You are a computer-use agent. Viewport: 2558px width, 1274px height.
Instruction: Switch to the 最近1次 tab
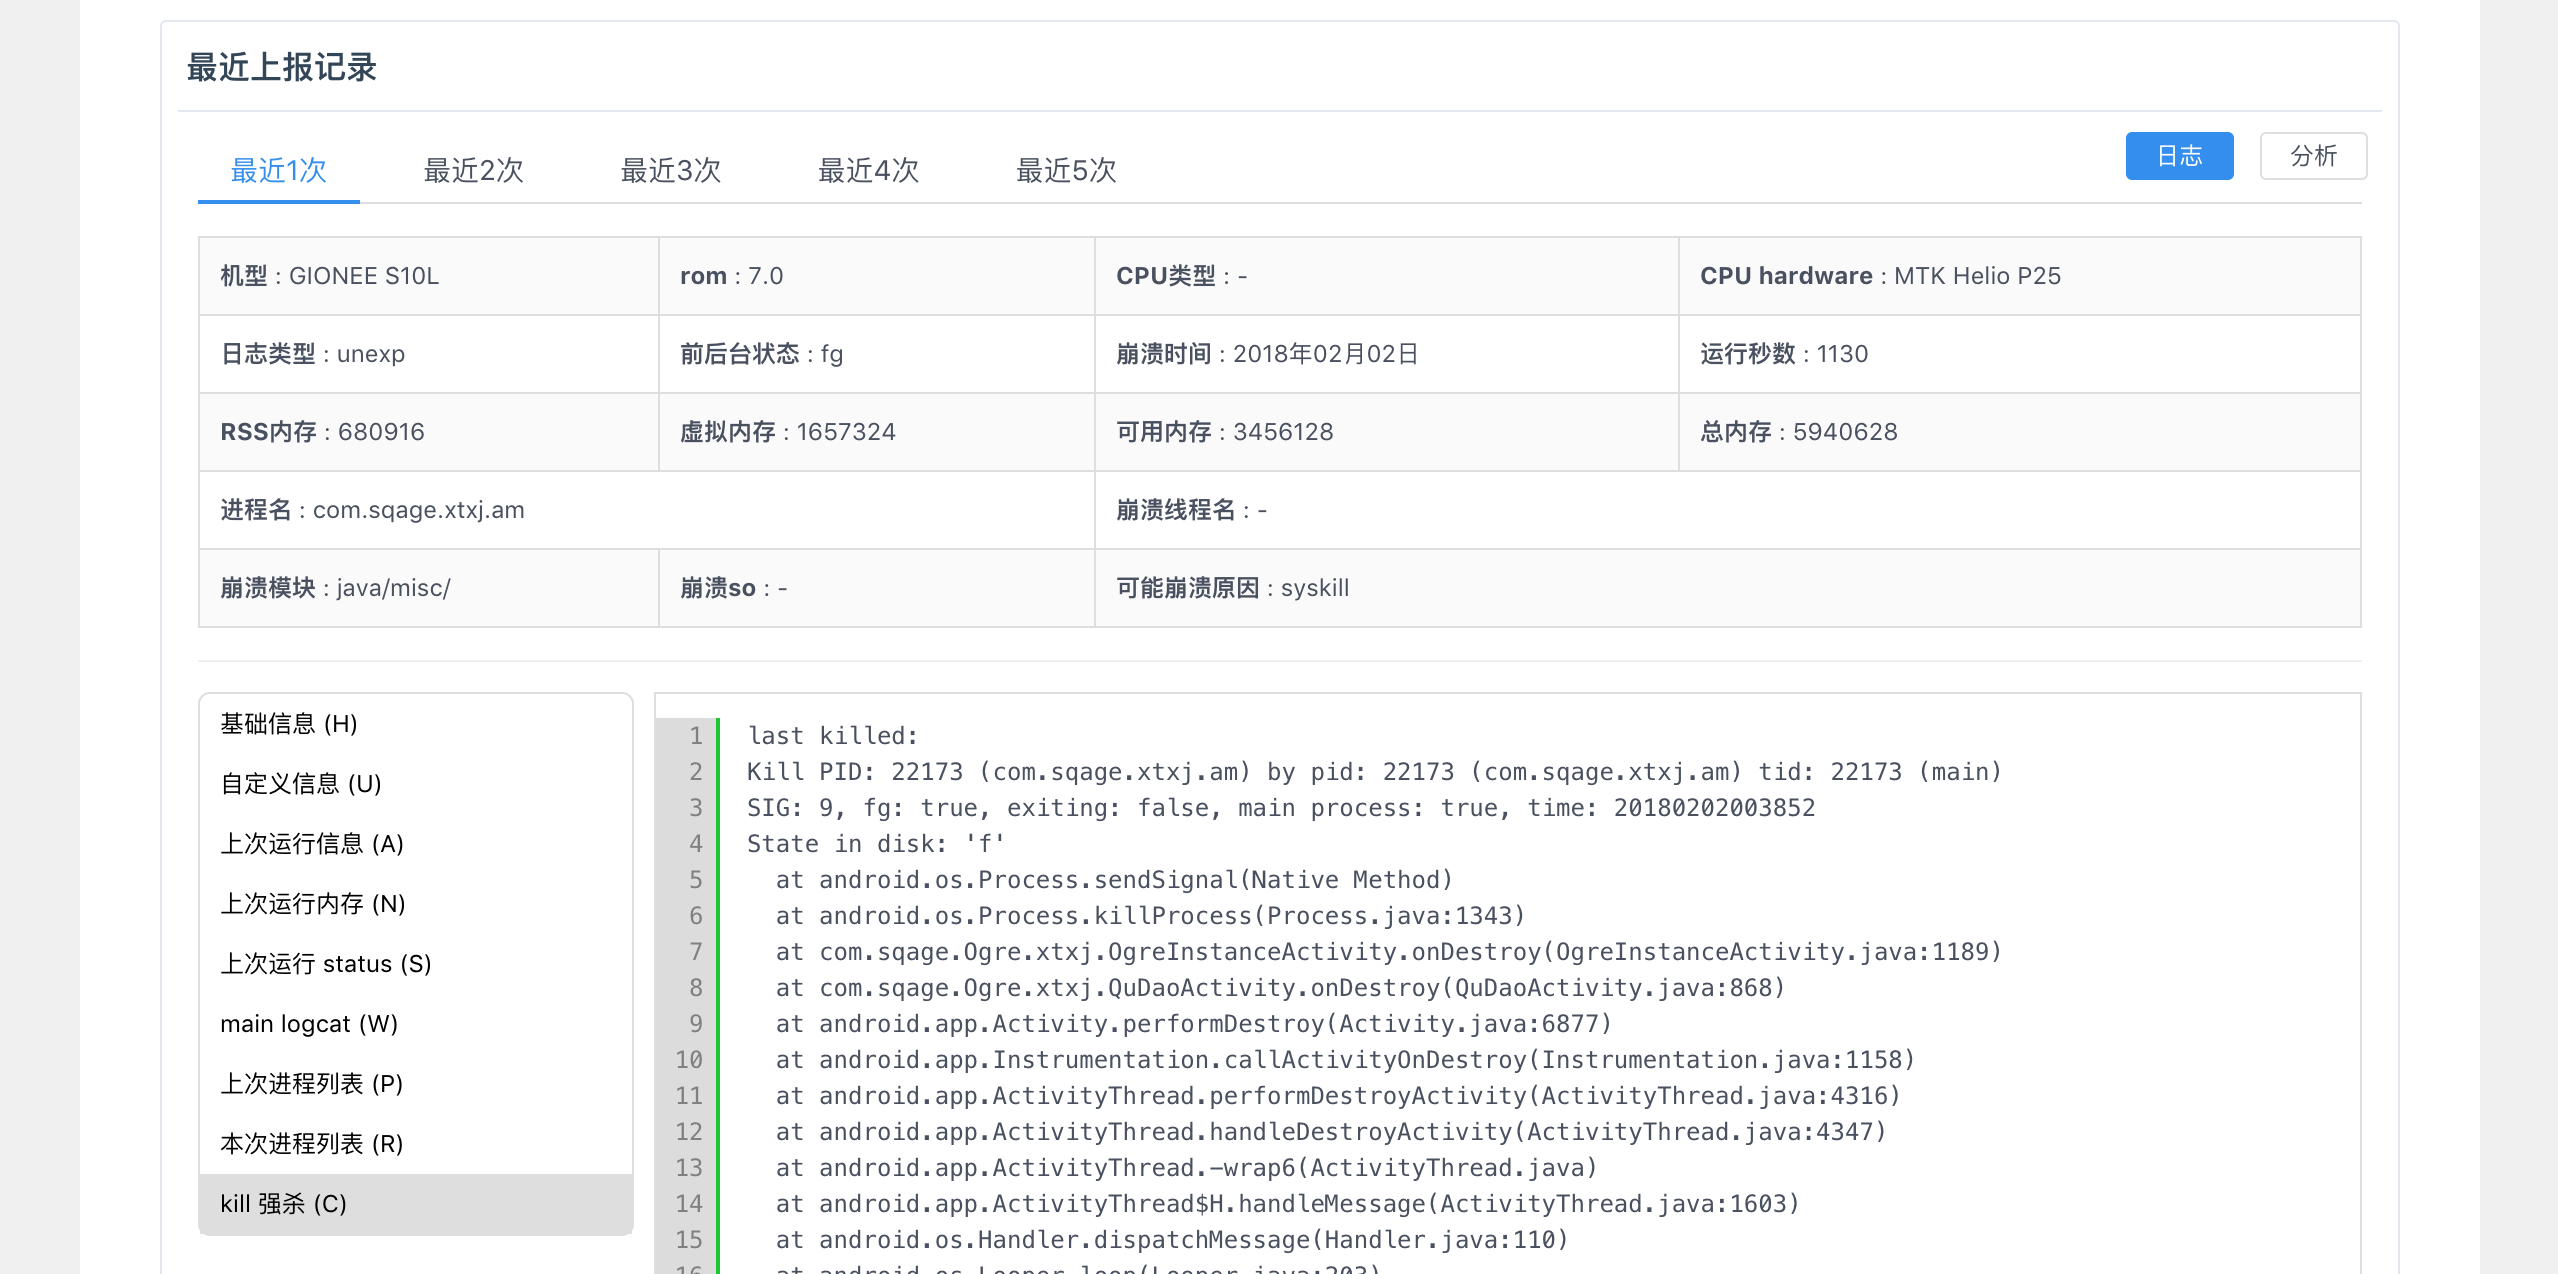tap(279, 170)
